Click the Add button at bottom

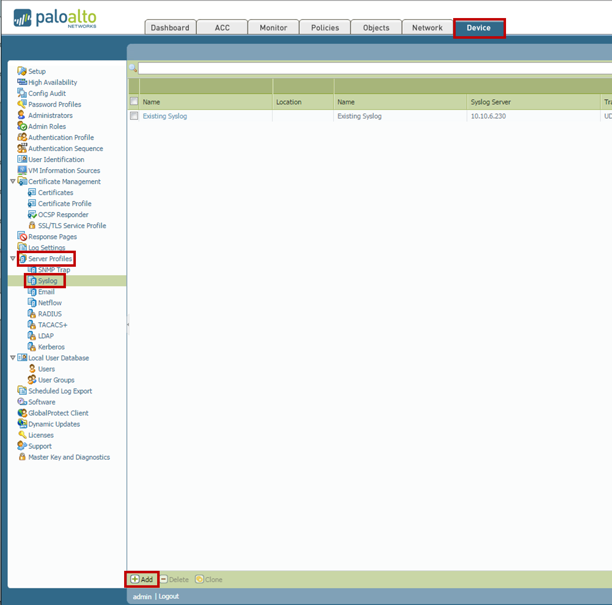click(142, 579)
